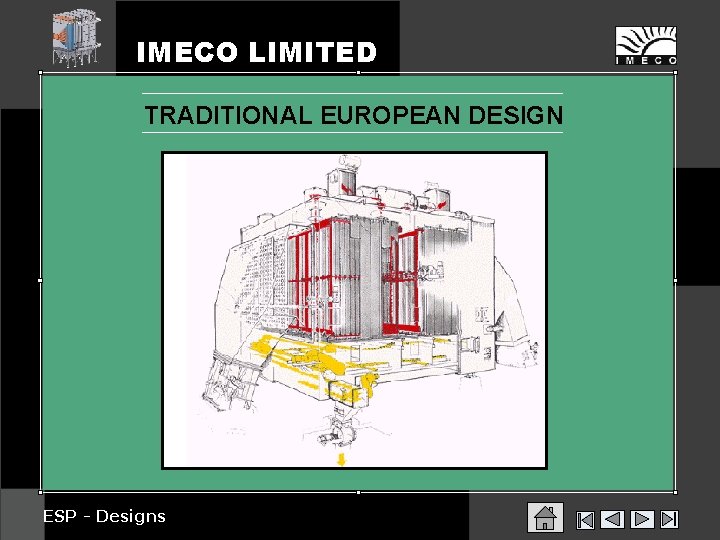Jump to the first slide button
This screenshot has height=540, width=720.
pos(585,520)
